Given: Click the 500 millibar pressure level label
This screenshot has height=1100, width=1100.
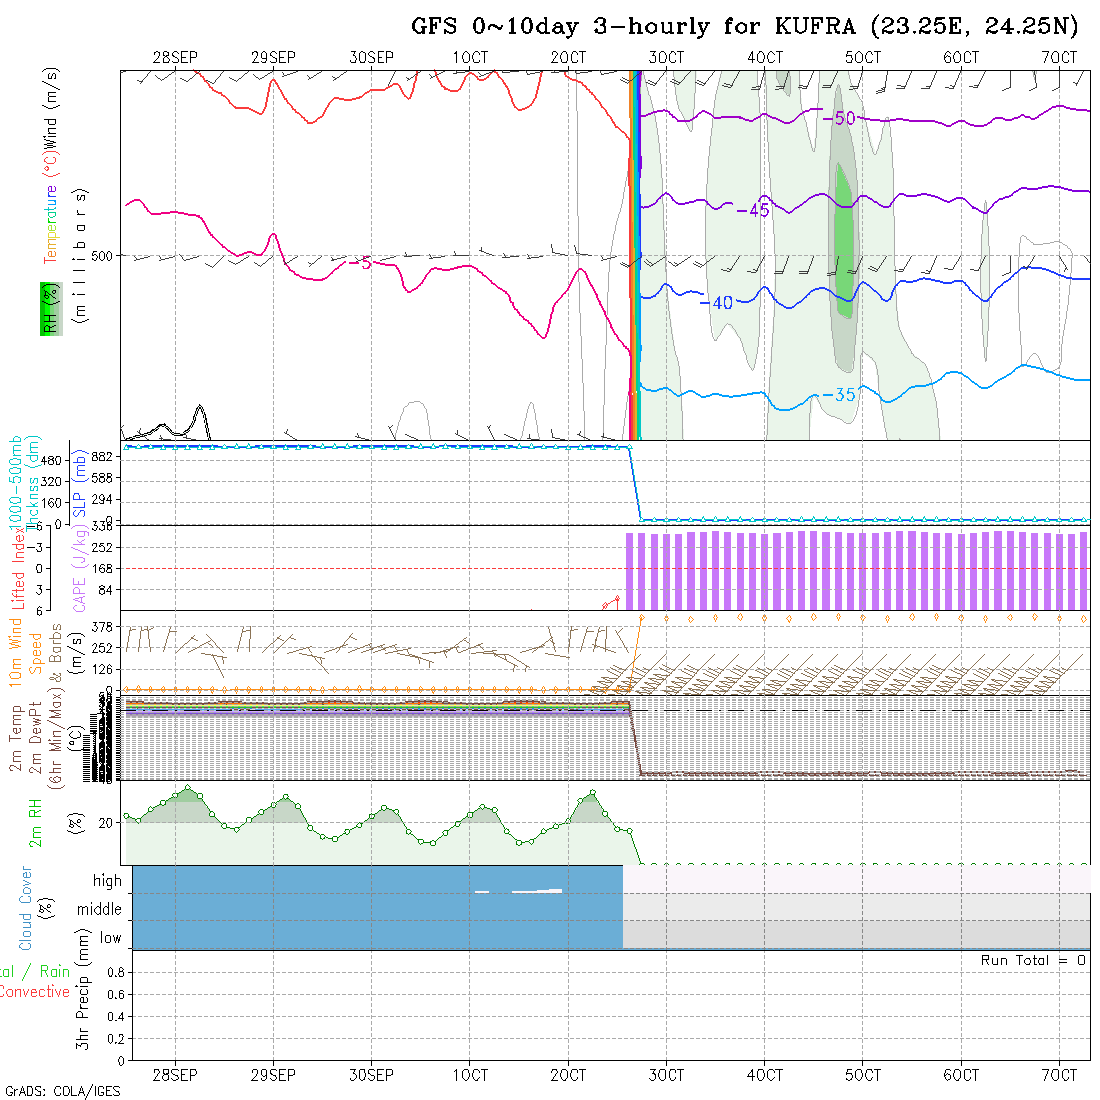Looking at the screenshot, I should coord(103,256).
